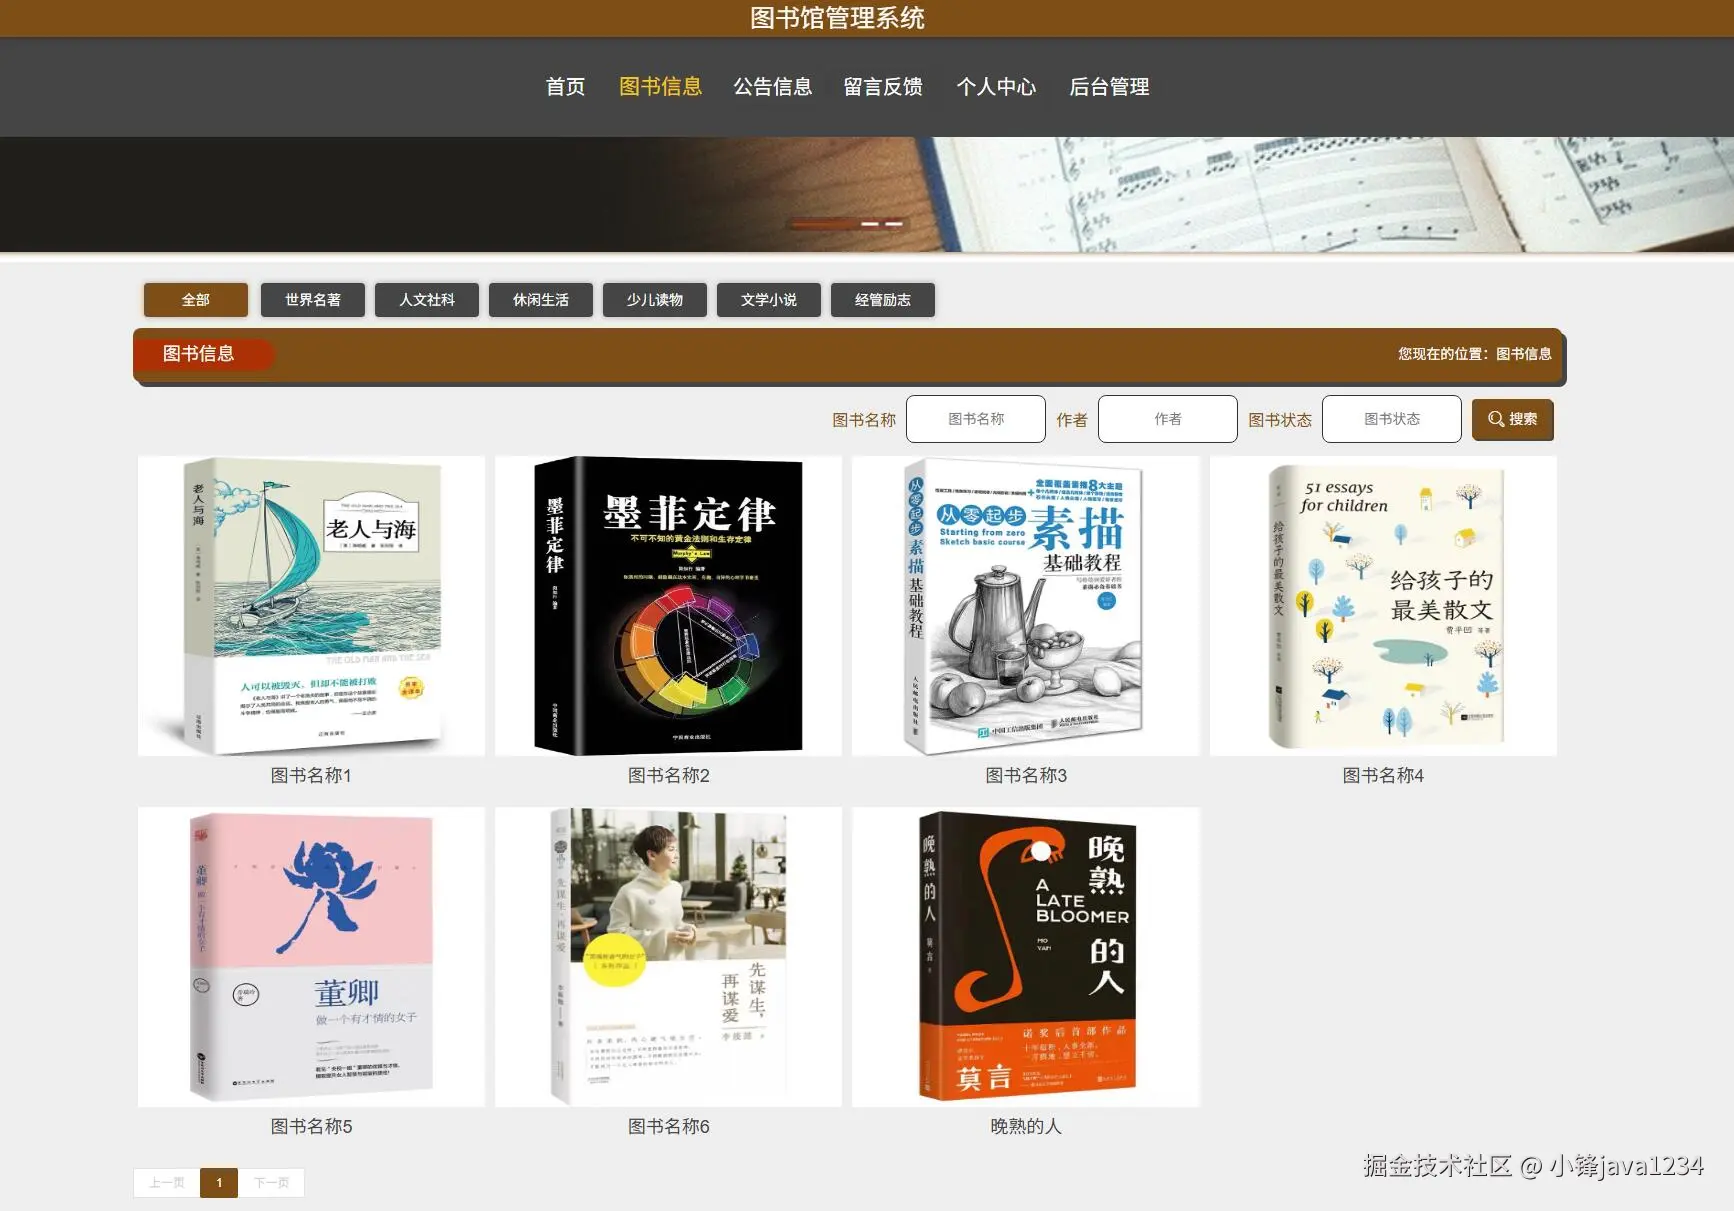Open the 先谋生再谋爱 book cover
The width and height of the screenshot is (1734, 1211).
[668, 957]
